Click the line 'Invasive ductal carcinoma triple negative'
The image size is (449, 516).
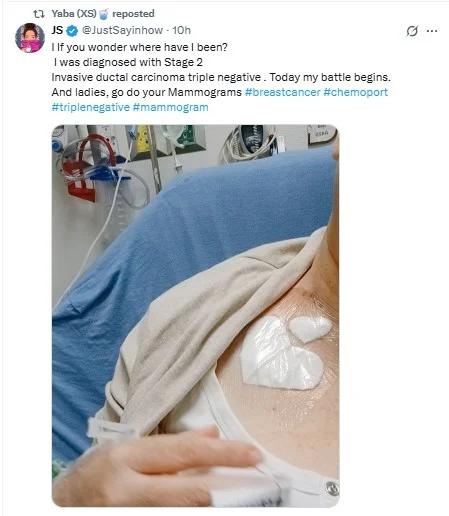pos(156,77)
